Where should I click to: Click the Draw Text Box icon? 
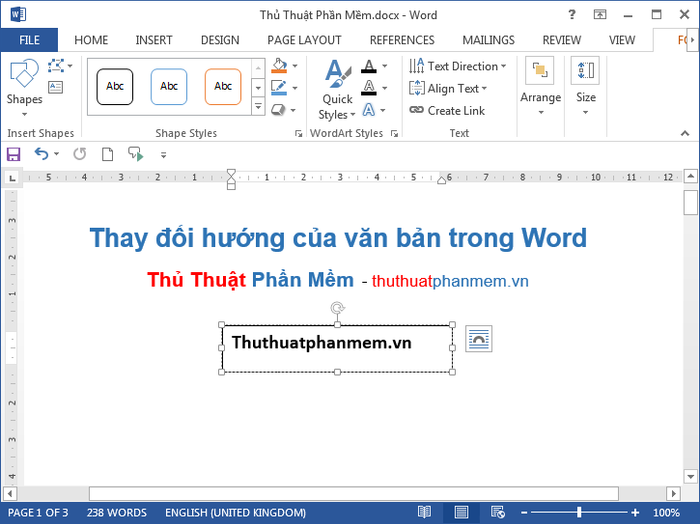[55, 87]
